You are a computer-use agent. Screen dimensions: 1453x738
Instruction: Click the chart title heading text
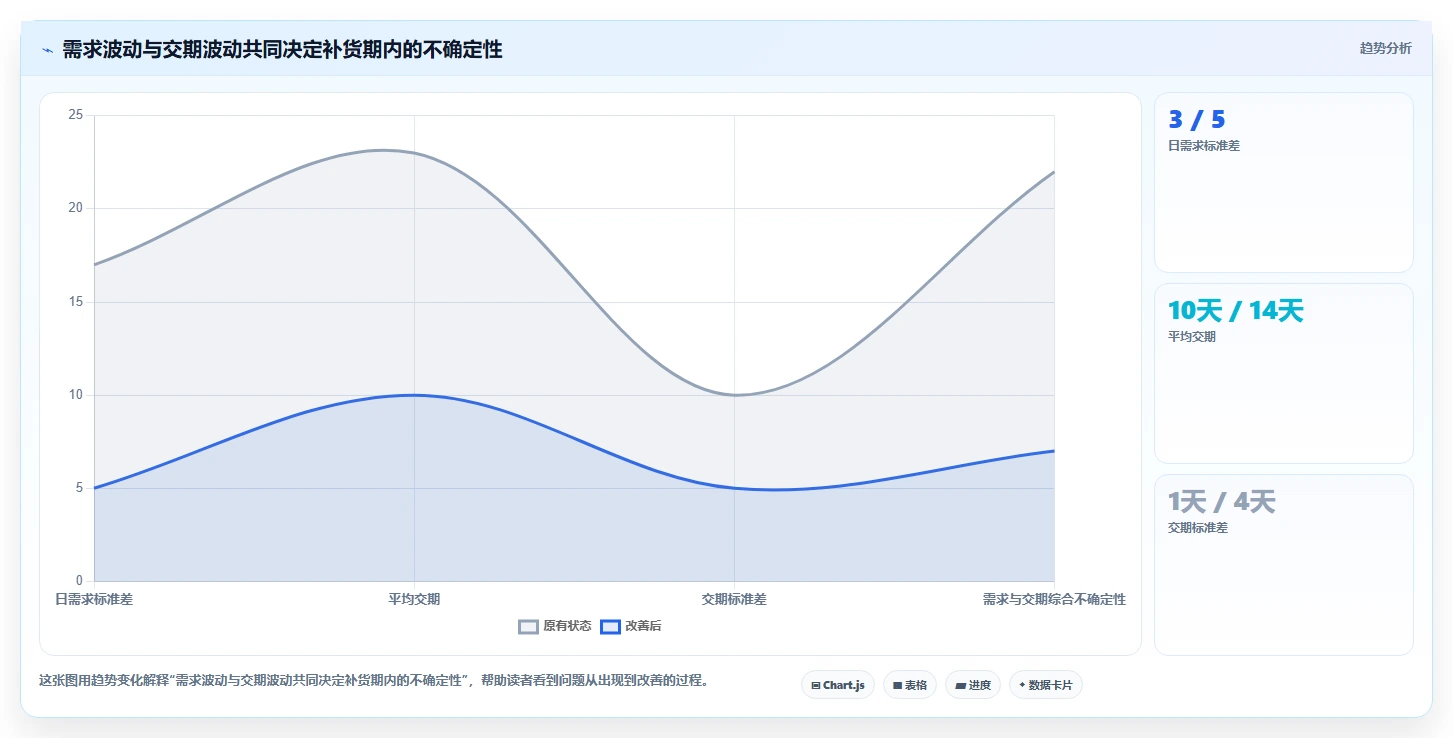[x=282, y=49]
